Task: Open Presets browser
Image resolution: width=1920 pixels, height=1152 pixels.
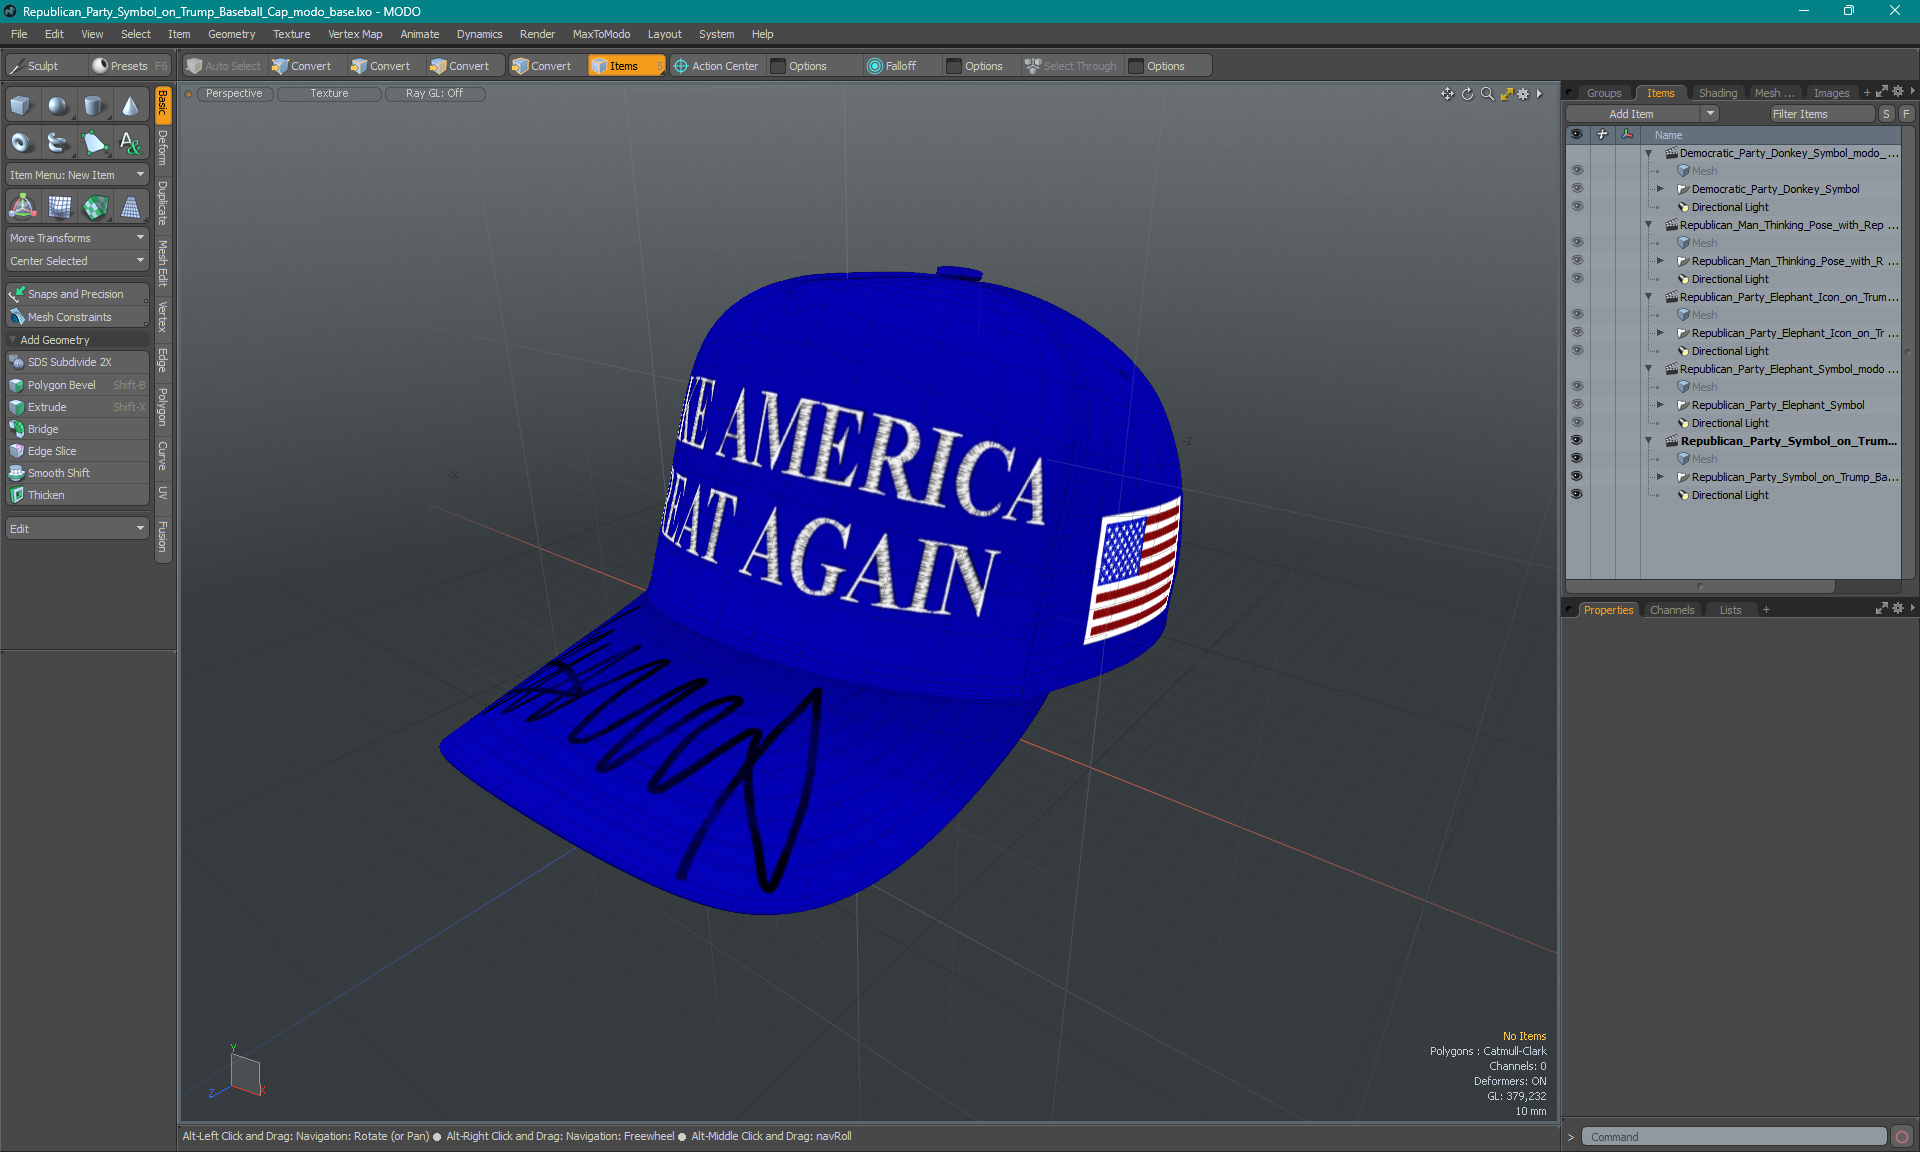Action: [129, 66]
